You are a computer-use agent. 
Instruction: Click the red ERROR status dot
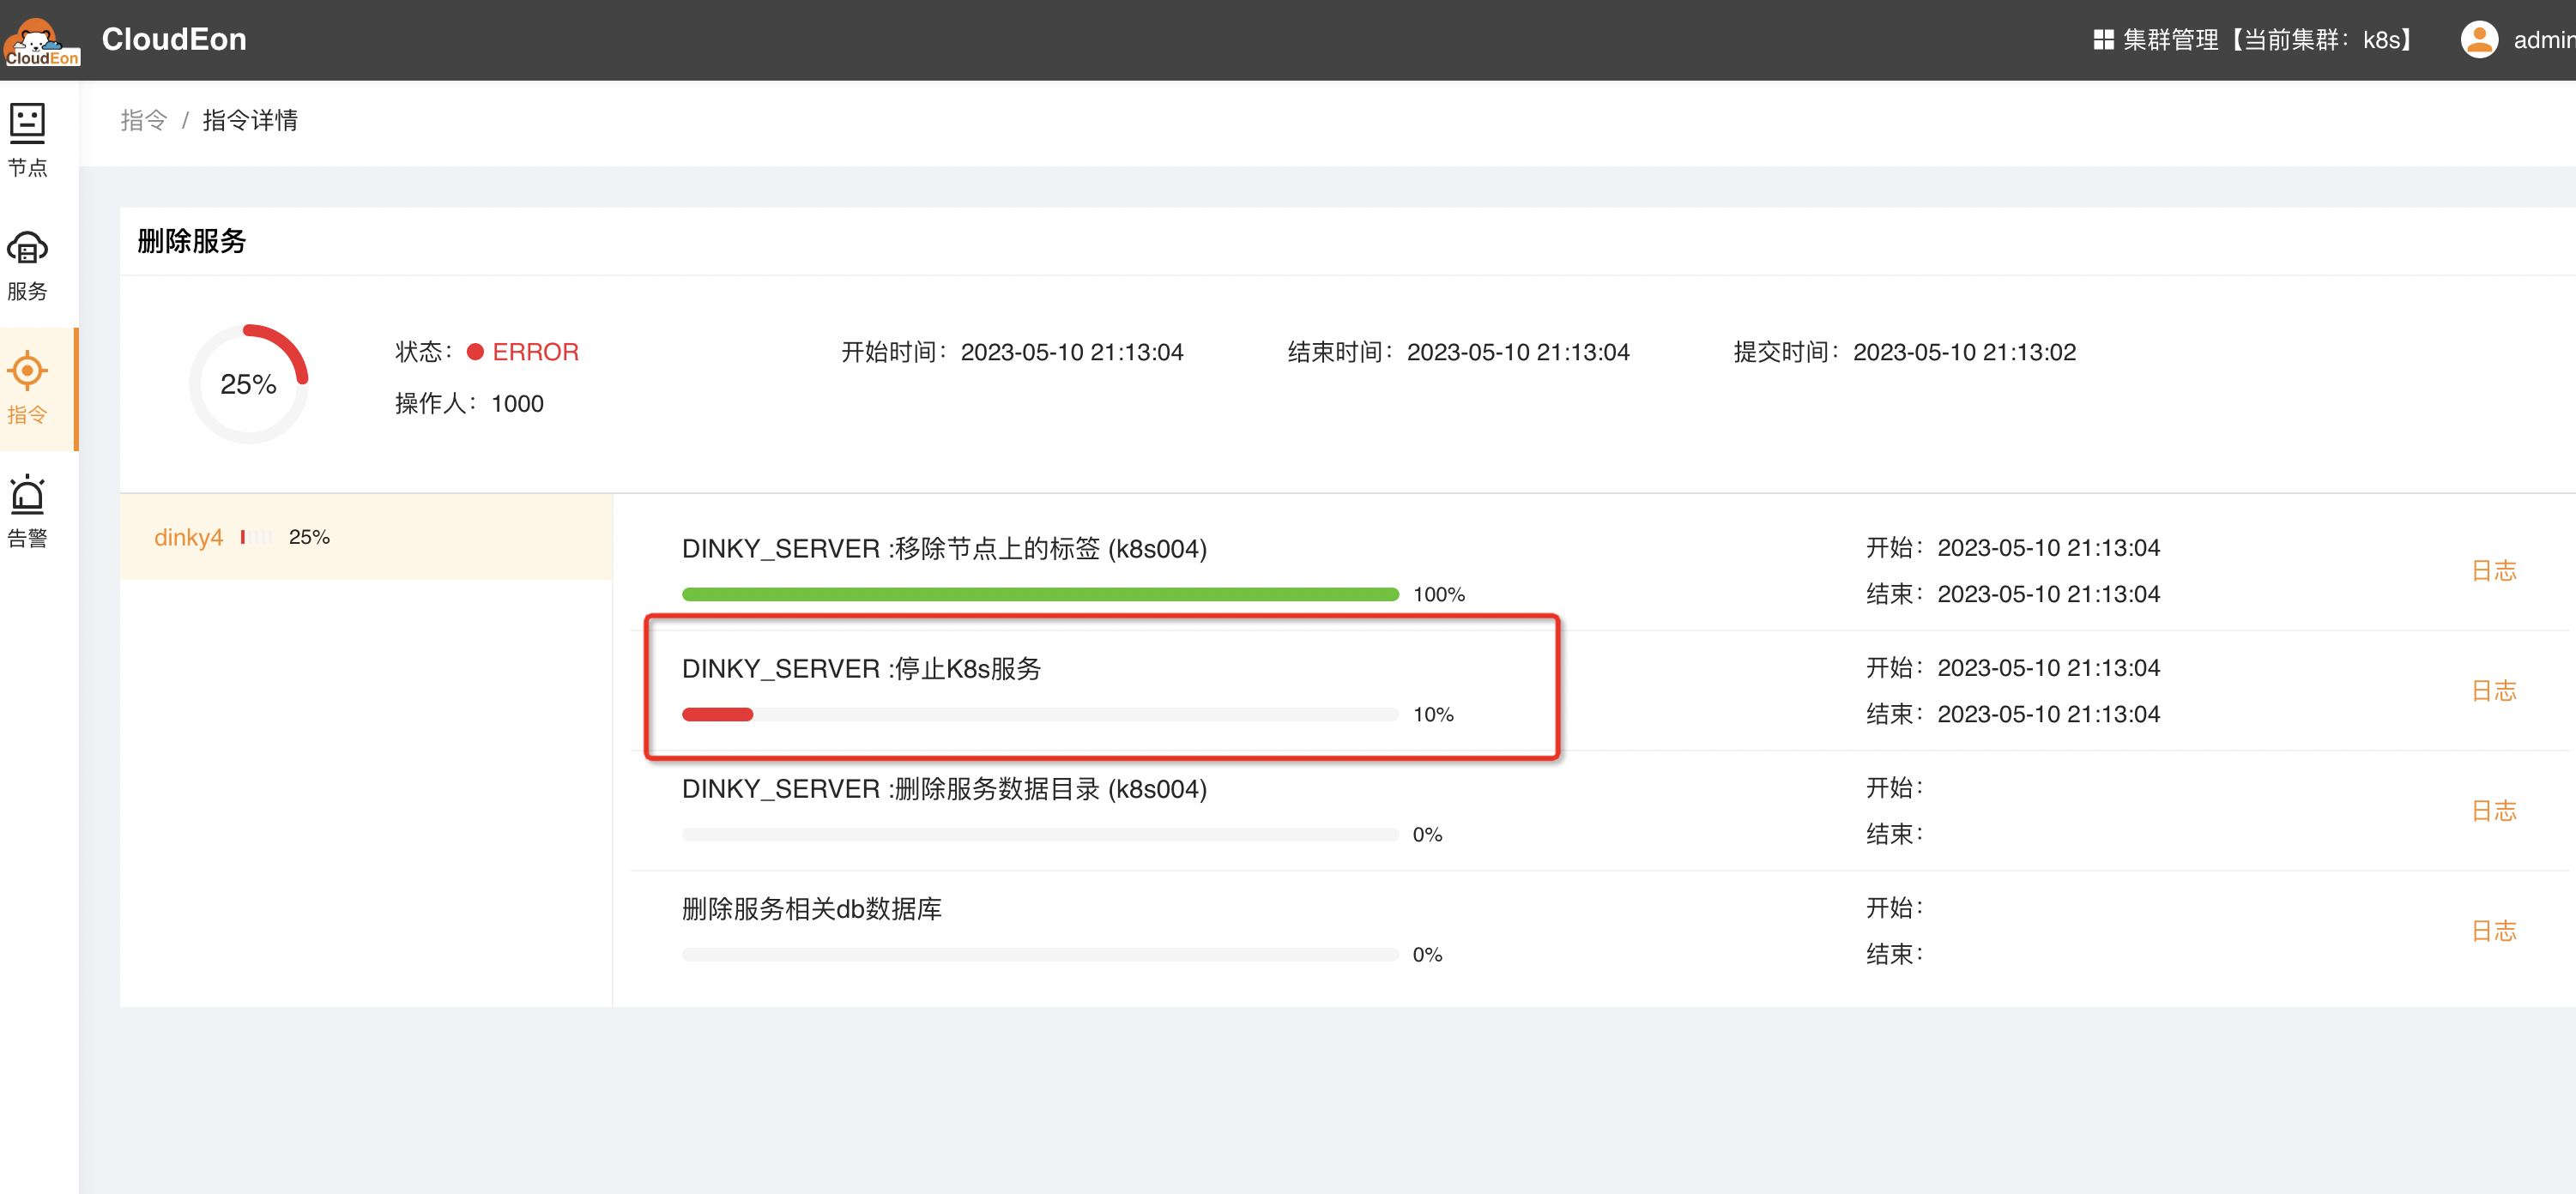[x=476, y=352]
